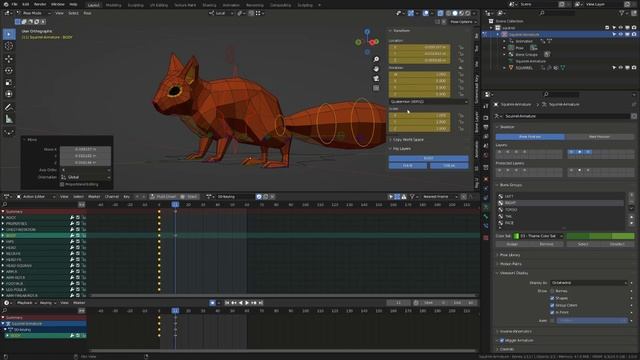Open the Action Editor mode dropdown
The height and width of the screenshot is (360, 640).
click(x=36, y=197)
